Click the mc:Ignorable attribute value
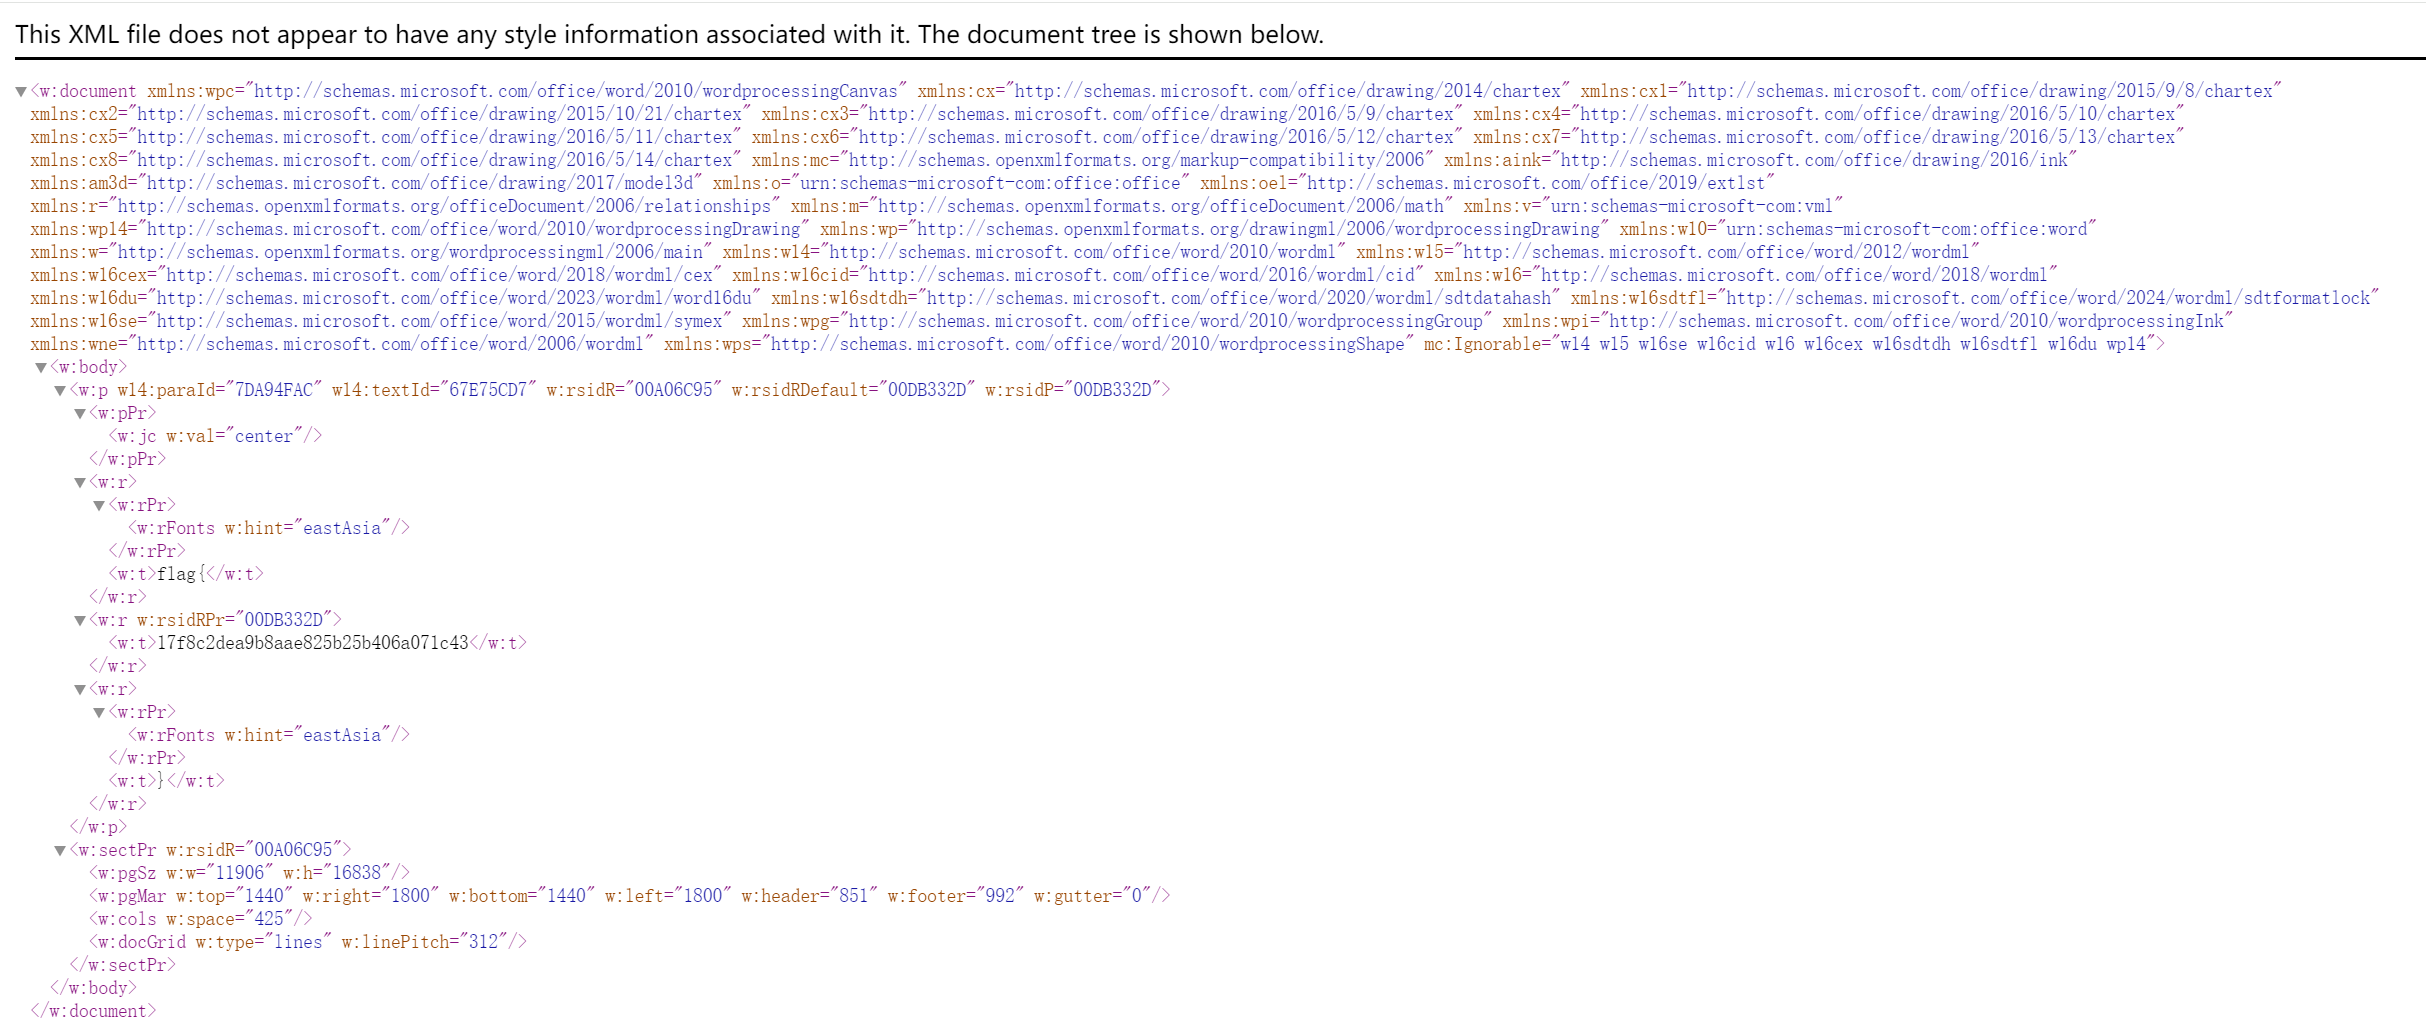2426x1019 pixels. tap(1853, 344)
